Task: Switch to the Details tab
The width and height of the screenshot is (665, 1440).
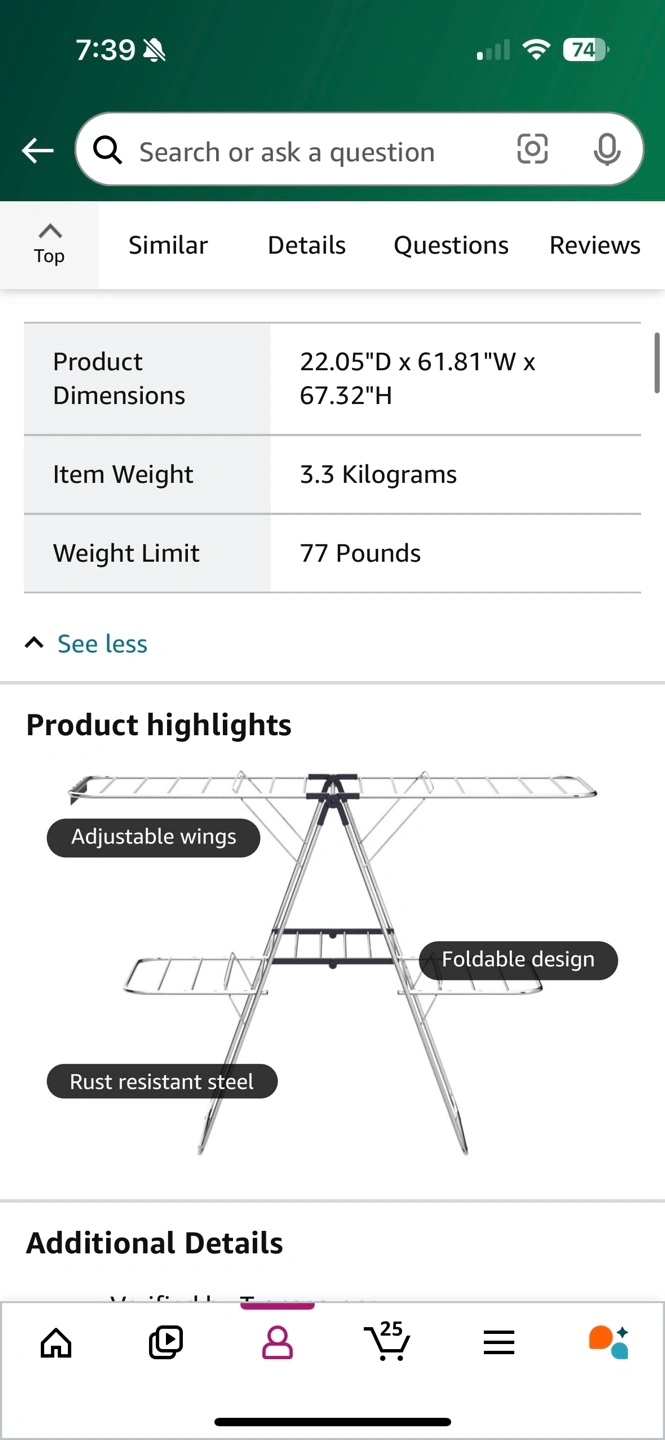Action: [x=306, y=245]
